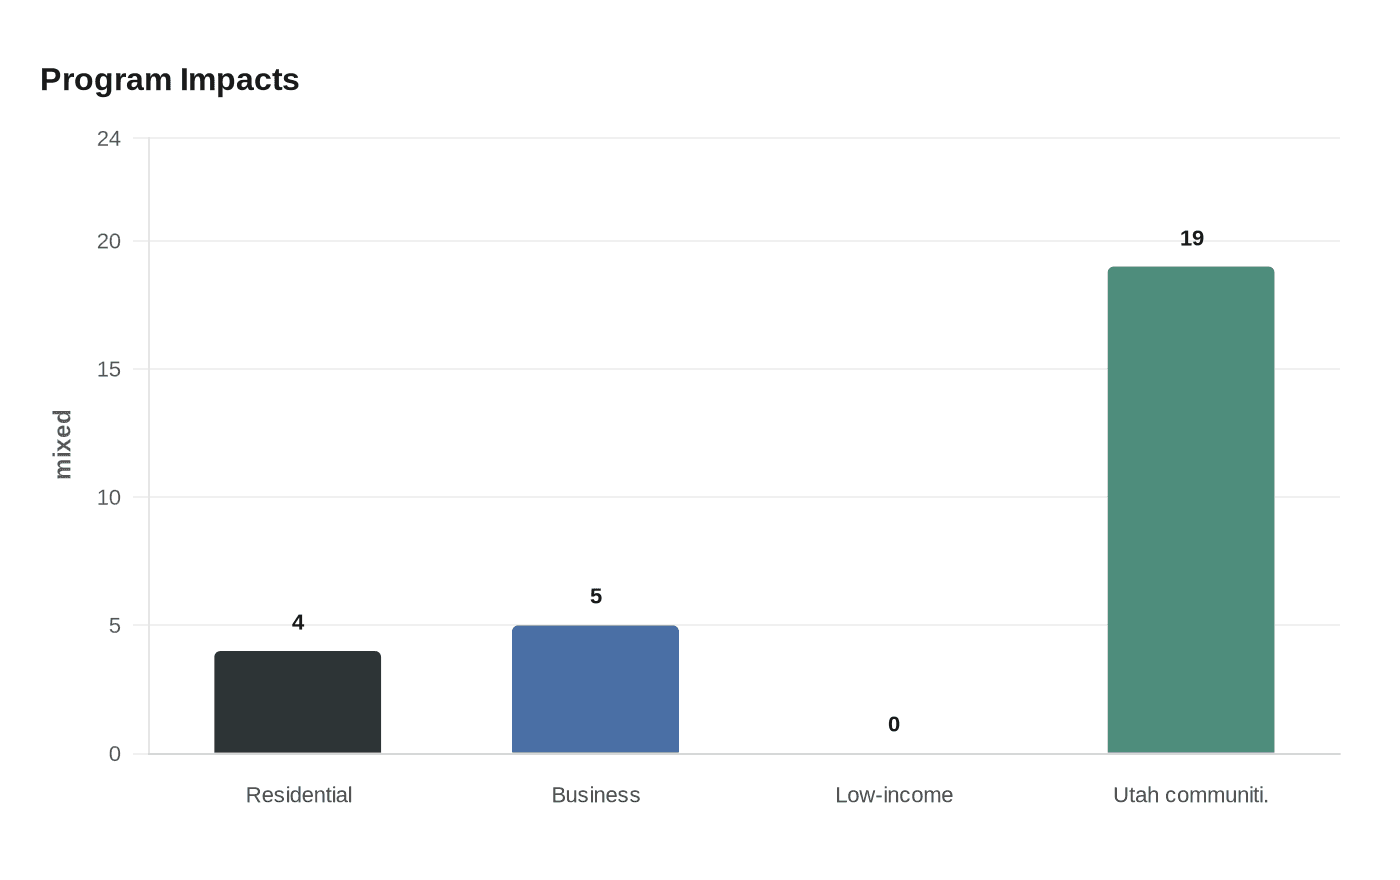The image size is (1400, 880).
Task: Click the Program Impacts chart title
Action: point(170,80)
